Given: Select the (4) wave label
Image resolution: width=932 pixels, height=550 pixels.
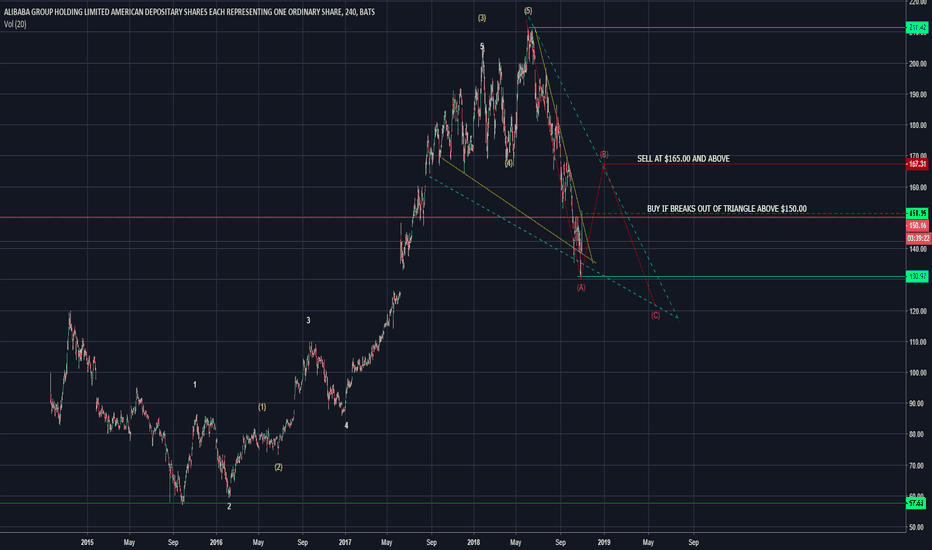Looking at the screenshot, I should [x=509, y=163].
